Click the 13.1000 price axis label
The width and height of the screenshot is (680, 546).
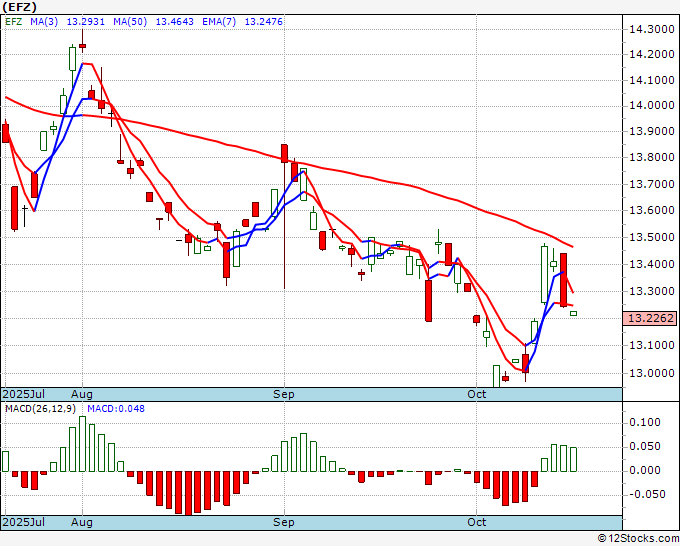click(652, 346)
